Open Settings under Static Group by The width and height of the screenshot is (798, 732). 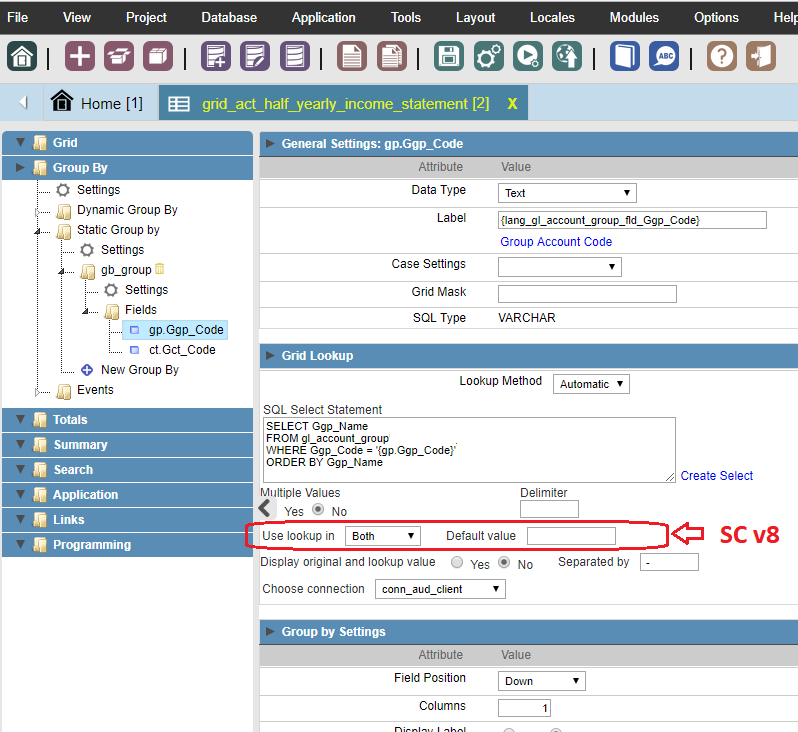click(x=122, y=250)
